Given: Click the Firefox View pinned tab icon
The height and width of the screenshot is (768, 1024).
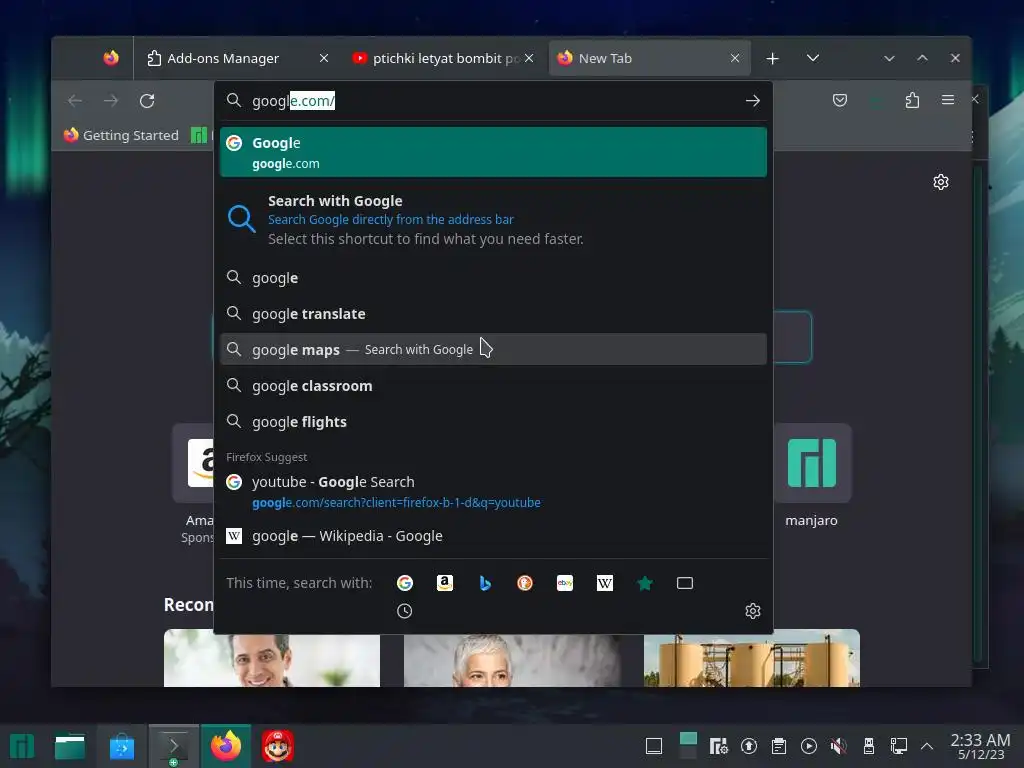Looking at the screenshot, I should point(111,58).
